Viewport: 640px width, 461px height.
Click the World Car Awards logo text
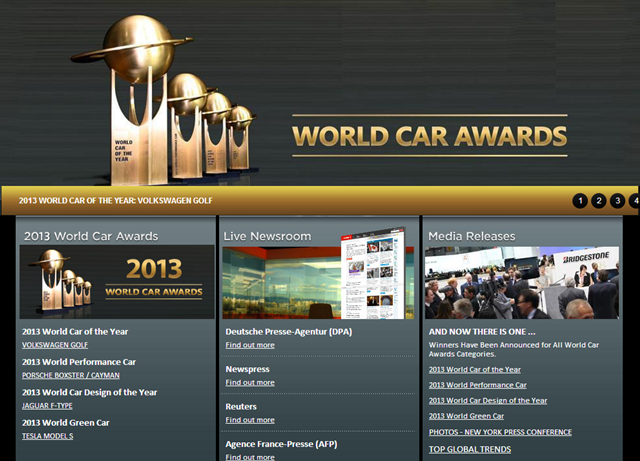pos(429,135)
